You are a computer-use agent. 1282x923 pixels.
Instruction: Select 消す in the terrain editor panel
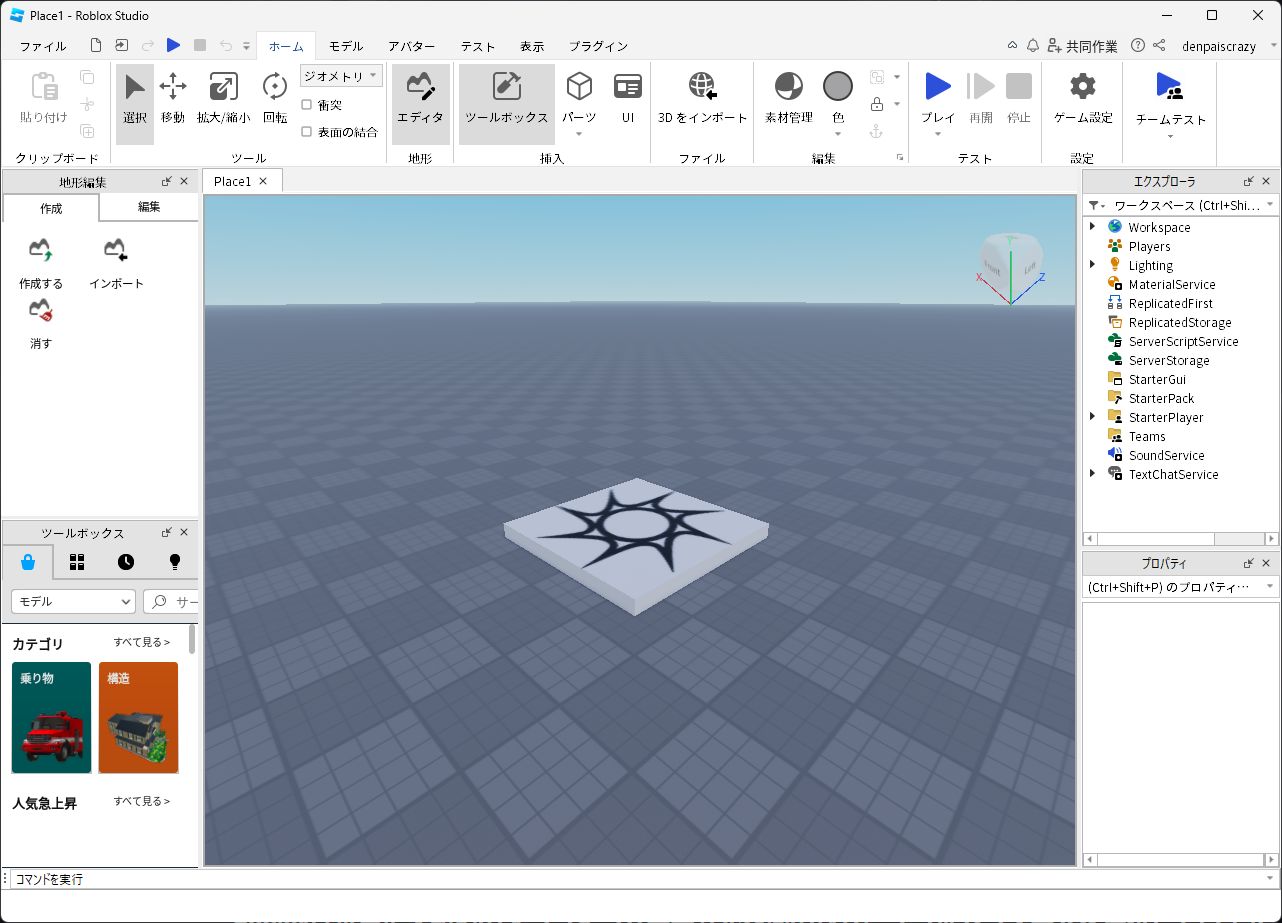point(39,323)
